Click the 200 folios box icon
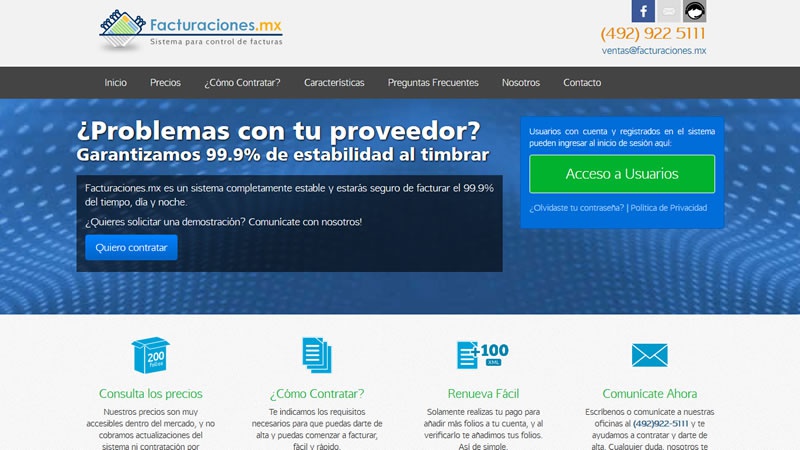Viewport: 800px width, 450px height. (x=150, y=355)
